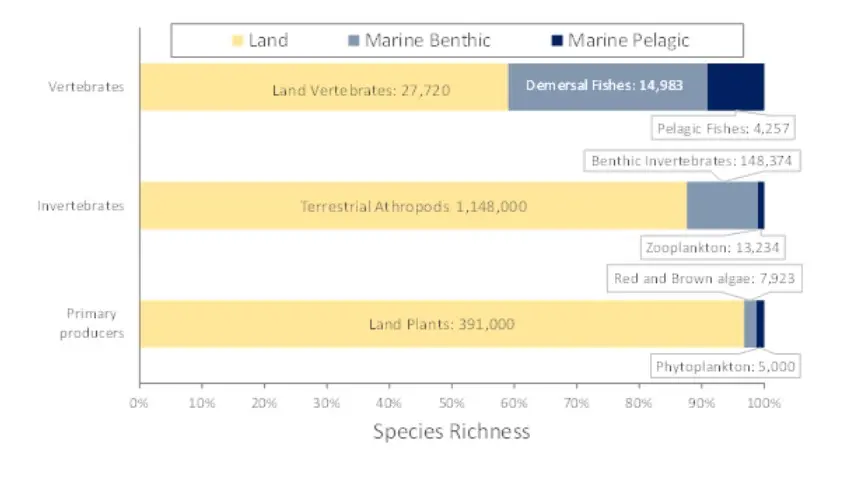Click the Invertebrates category axis label
This screenshot has height=479, width=862.
click(81, 206)
